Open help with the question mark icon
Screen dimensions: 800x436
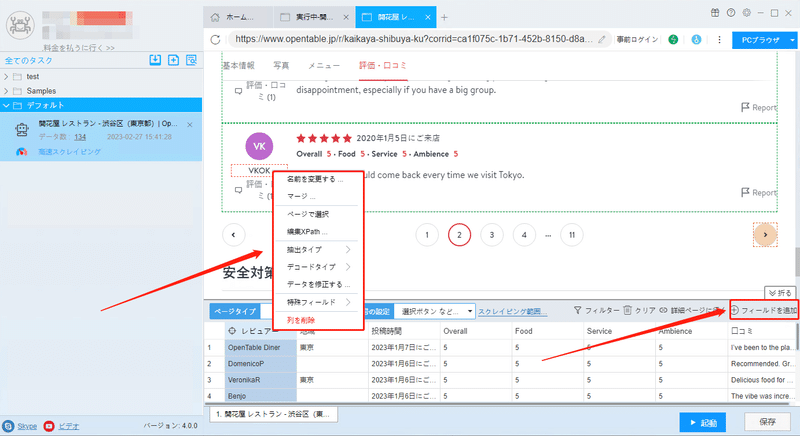point(731,13)
